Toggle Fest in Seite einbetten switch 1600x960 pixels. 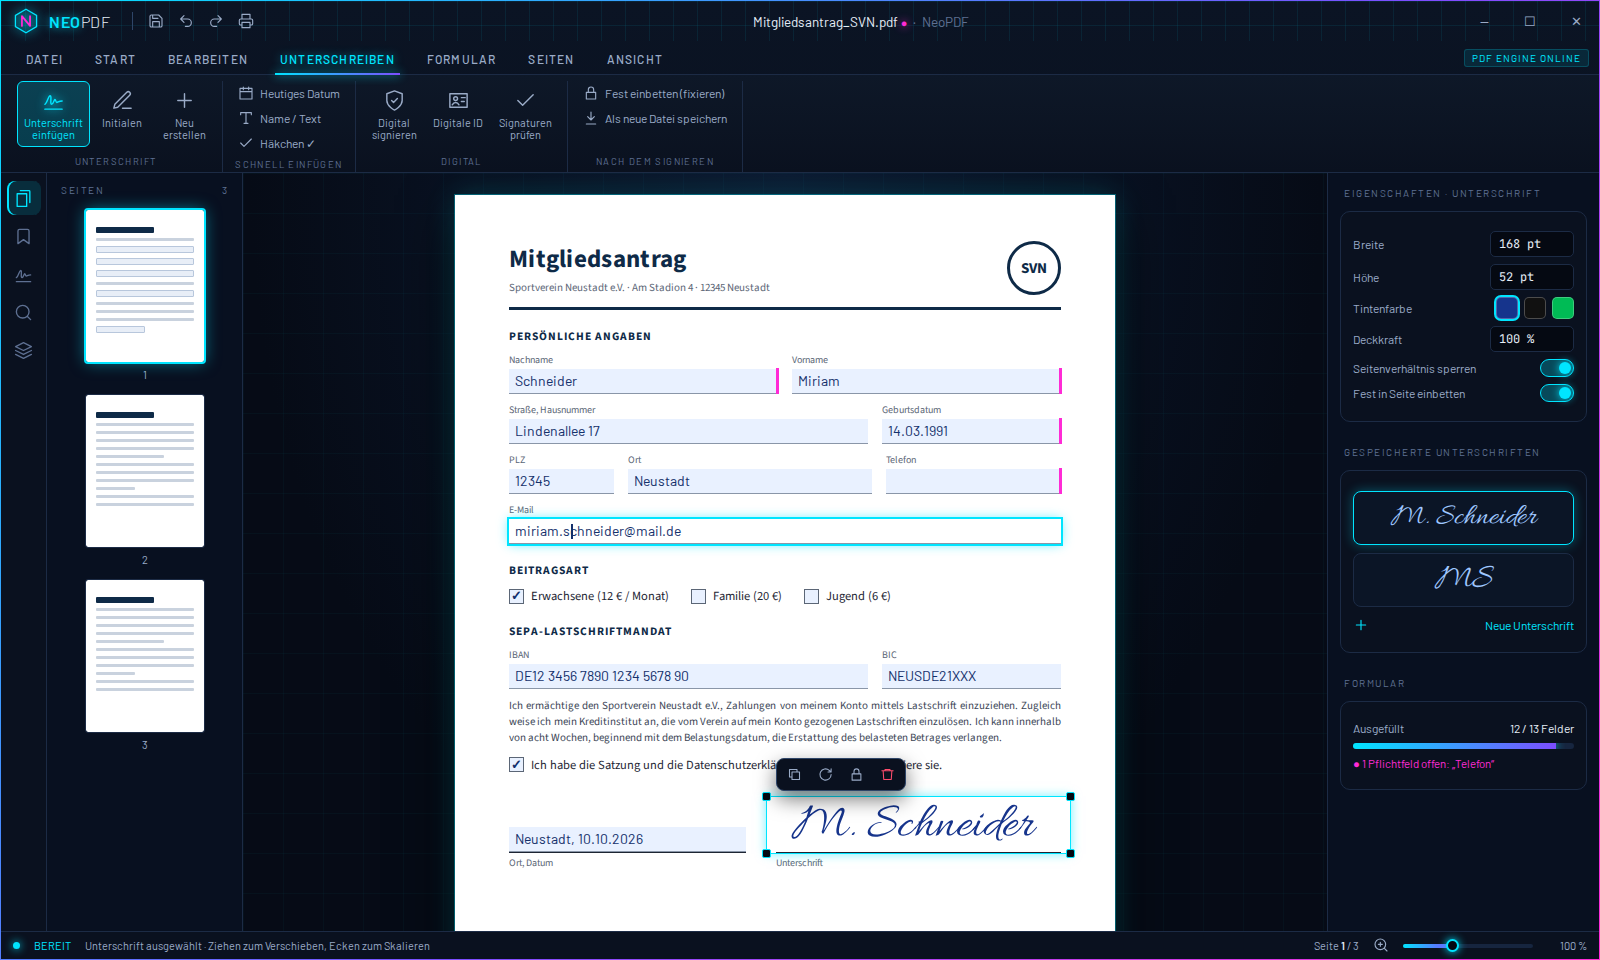1557,393
